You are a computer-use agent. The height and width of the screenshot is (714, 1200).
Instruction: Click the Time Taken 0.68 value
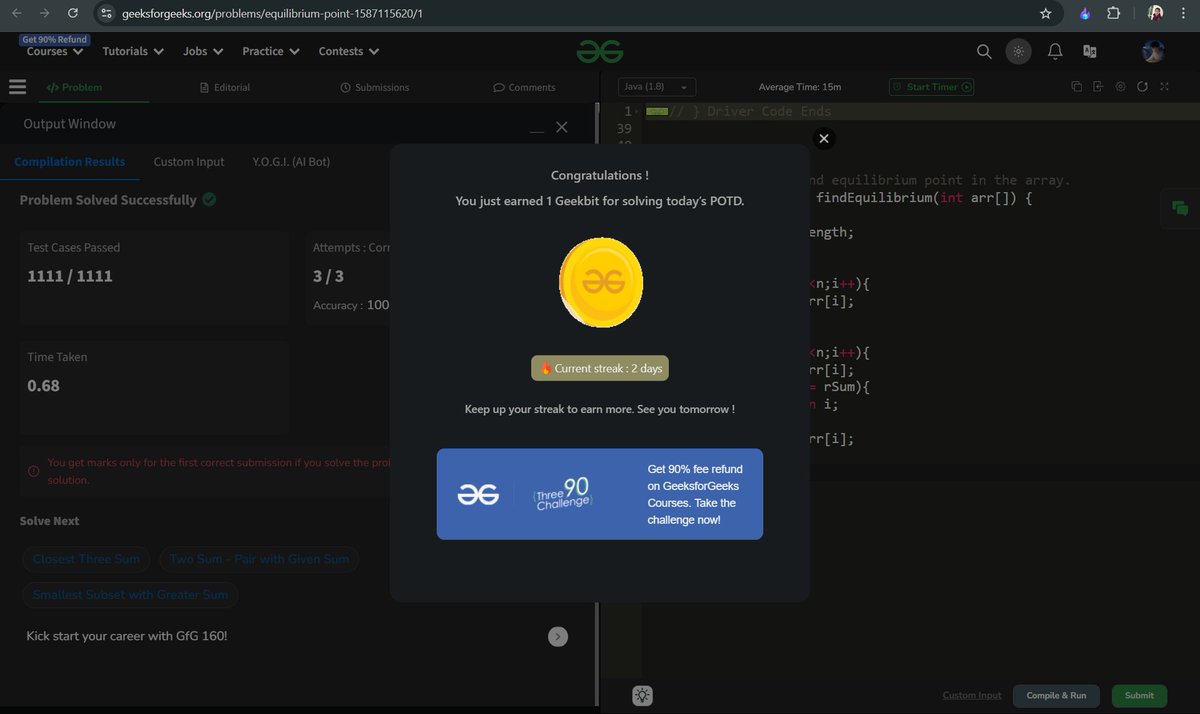point(44,385)
